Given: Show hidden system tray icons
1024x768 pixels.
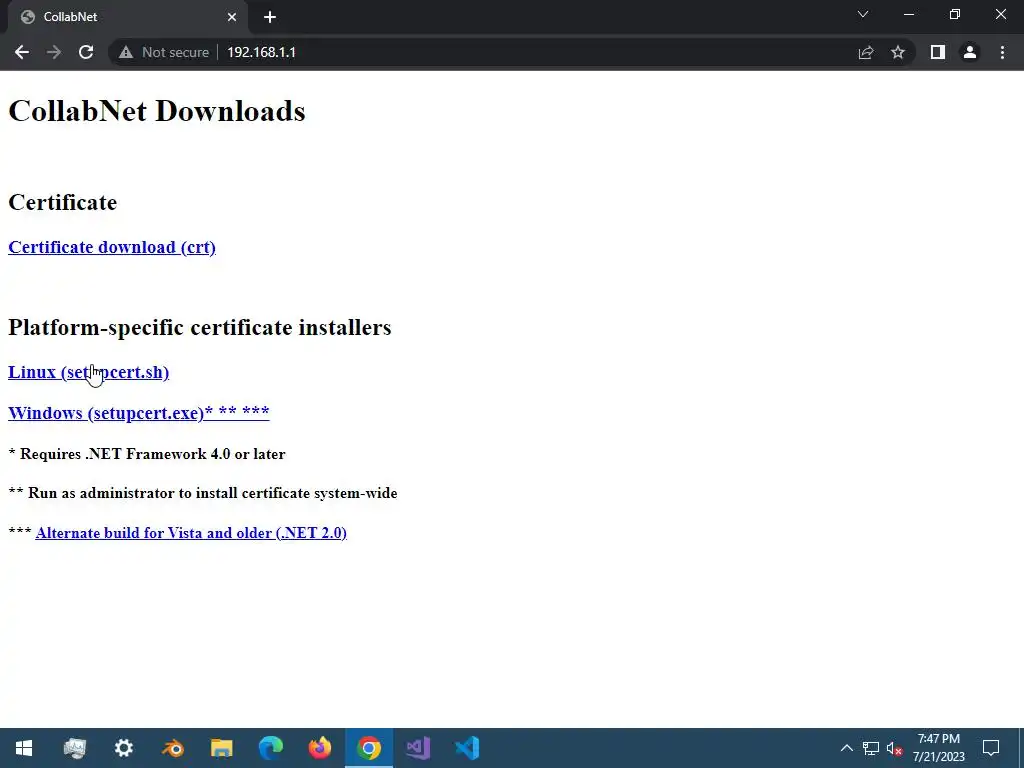Looking at the screenshot, I should (846, 748).
